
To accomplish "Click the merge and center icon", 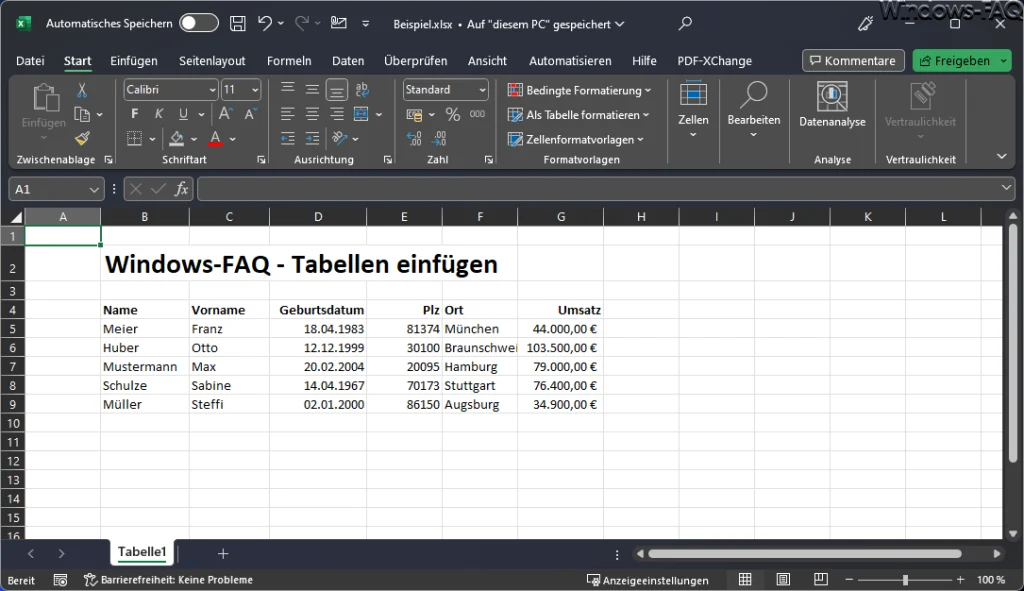I will (x=361, y=114).
